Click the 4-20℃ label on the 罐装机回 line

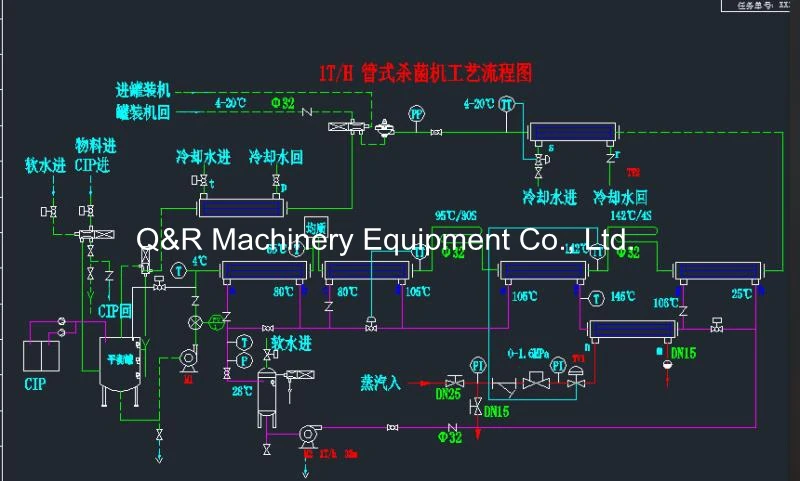230,103
